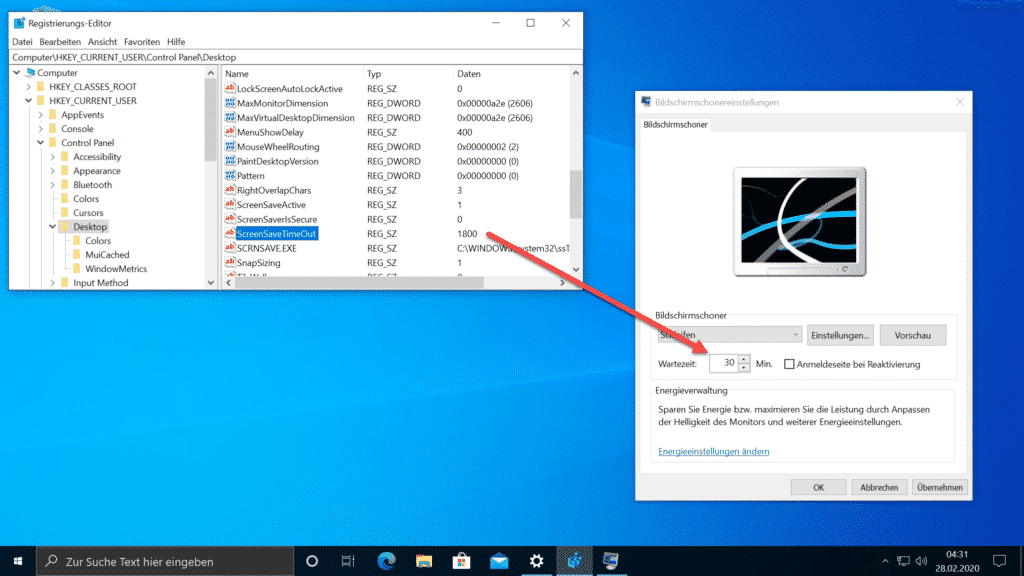The height and width of the screenshot is (576, 1024).
Task: Expand the Appearance key
Action: pos(53,170)
